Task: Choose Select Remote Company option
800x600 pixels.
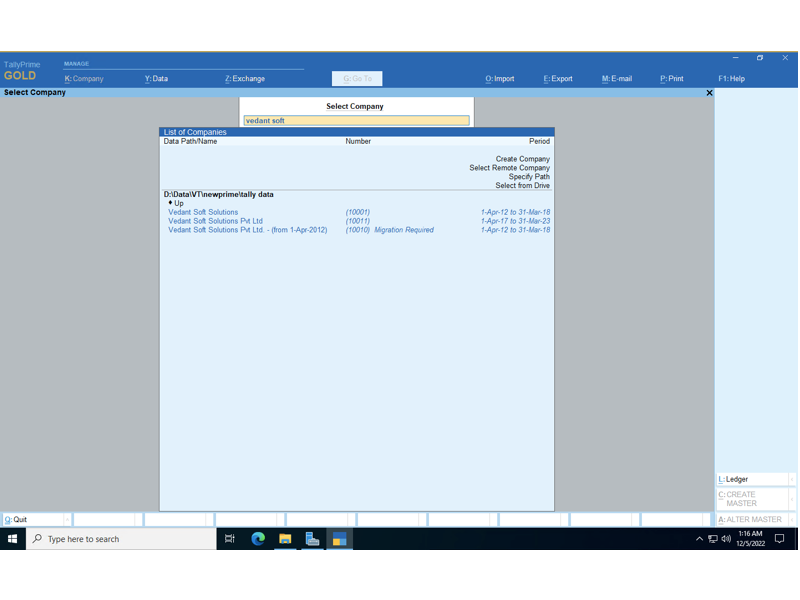Action: click(x=510, y=168)
